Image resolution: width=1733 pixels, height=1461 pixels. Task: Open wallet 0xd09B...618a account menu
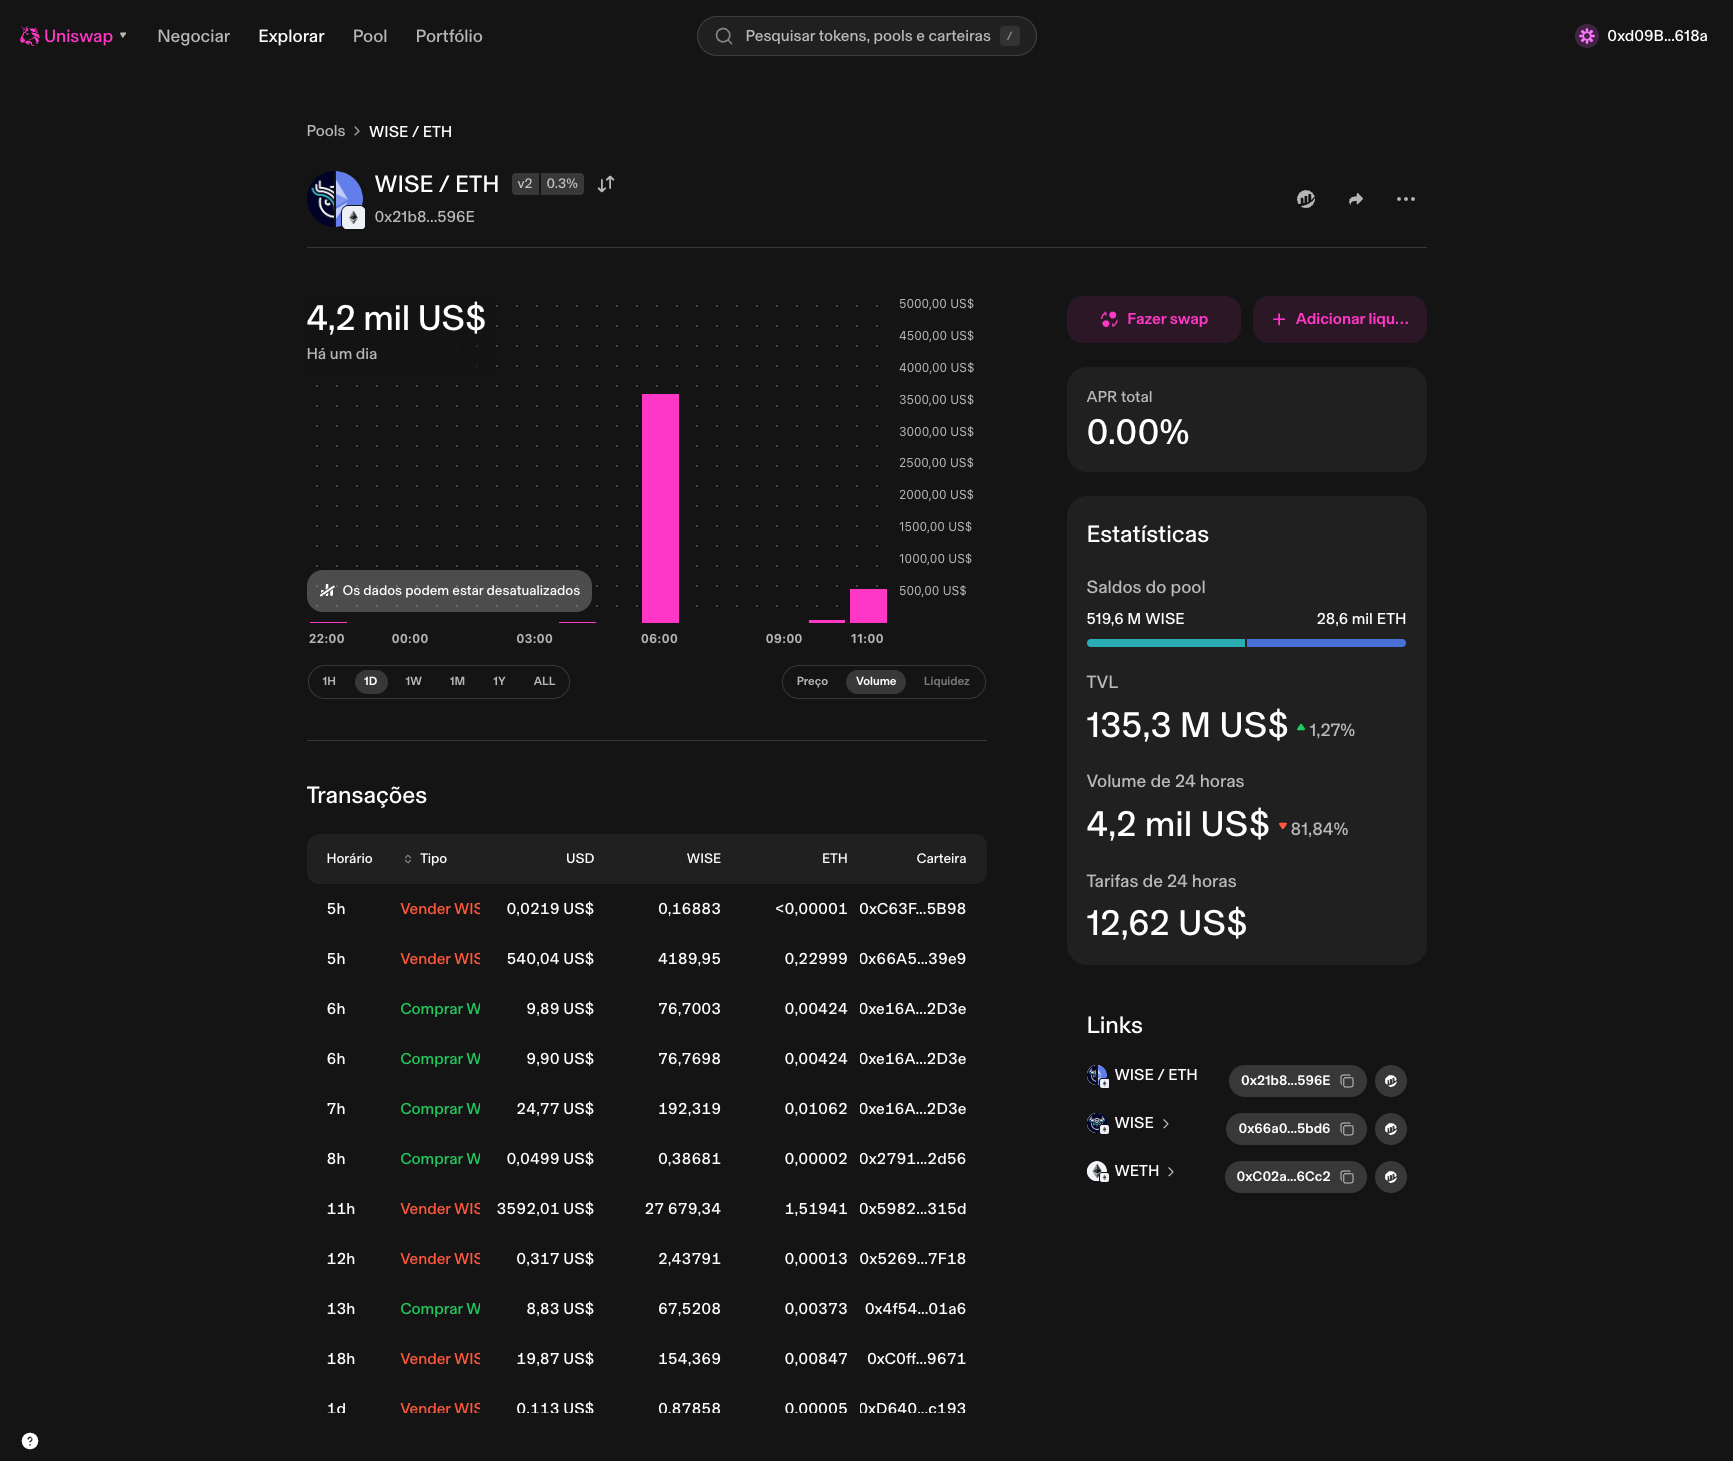pos(1642,36)
